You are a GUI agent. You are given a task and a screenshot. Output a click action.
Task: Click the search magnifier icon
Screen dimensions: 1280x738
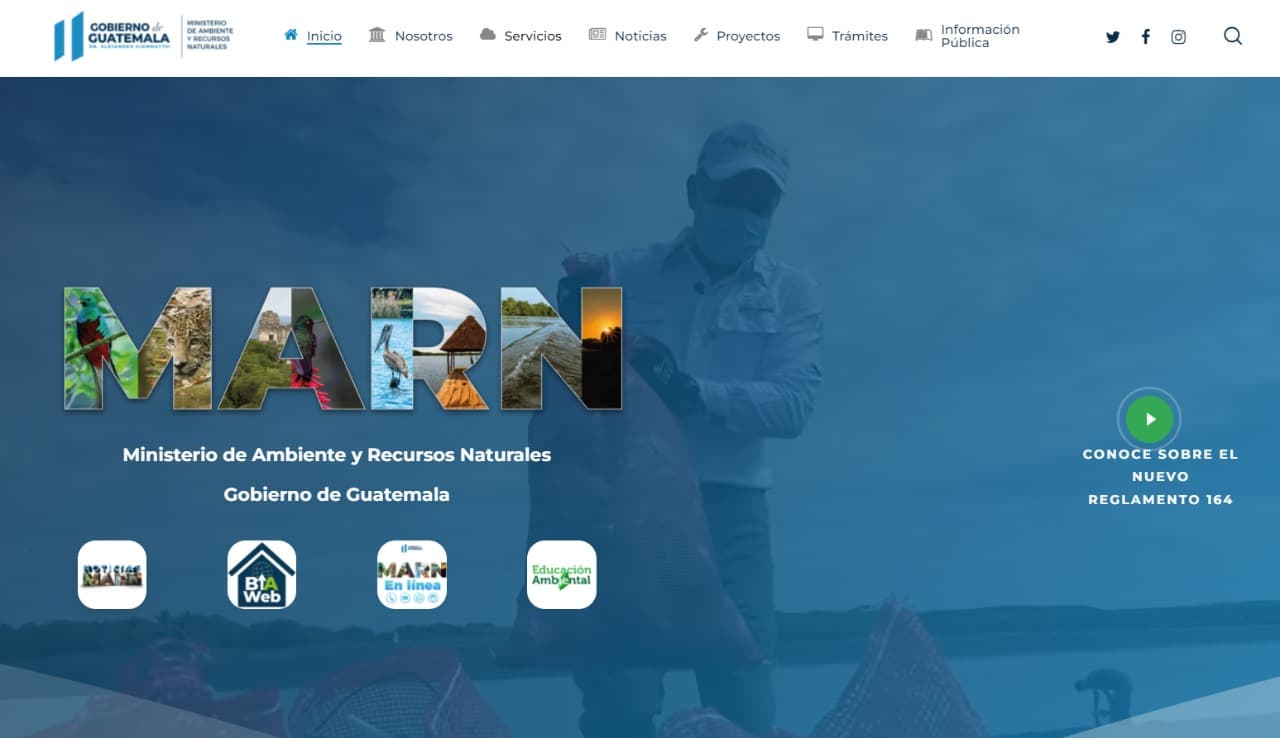[x=1232, y=37]
